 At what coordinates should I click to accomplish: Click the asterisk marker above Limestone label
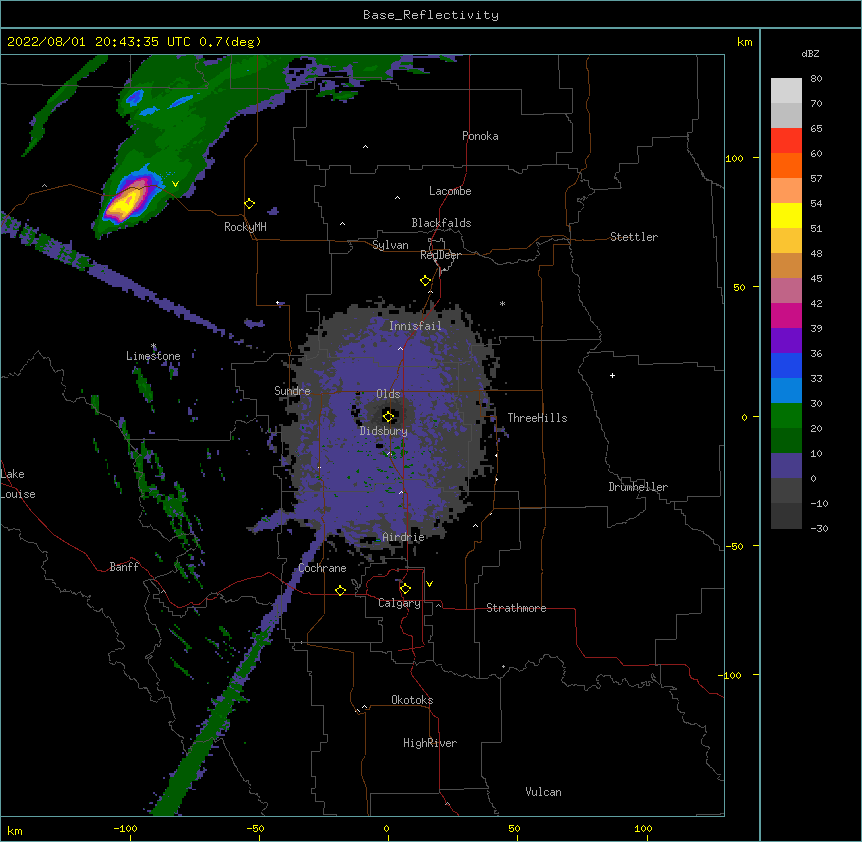(153, 346)
